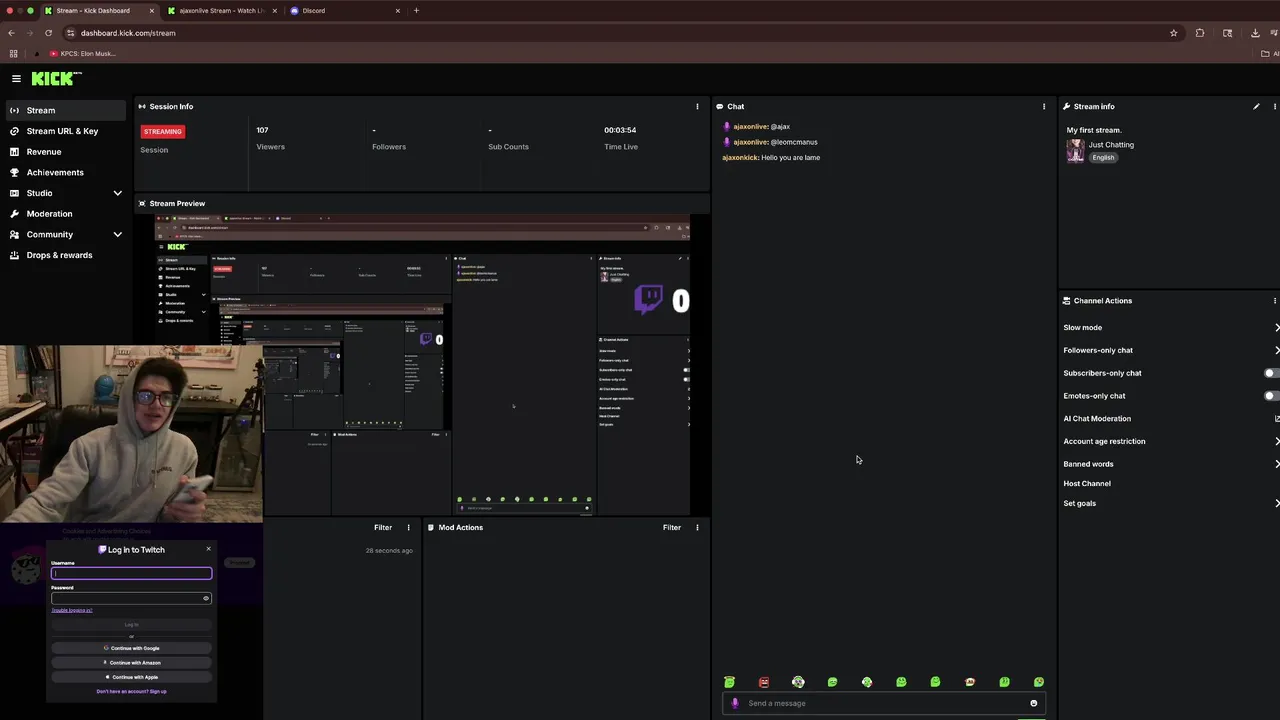This screenshot has width=1280, height=720.
Task: Open Stream URL & Key page
Action: (x=66, y=131)
